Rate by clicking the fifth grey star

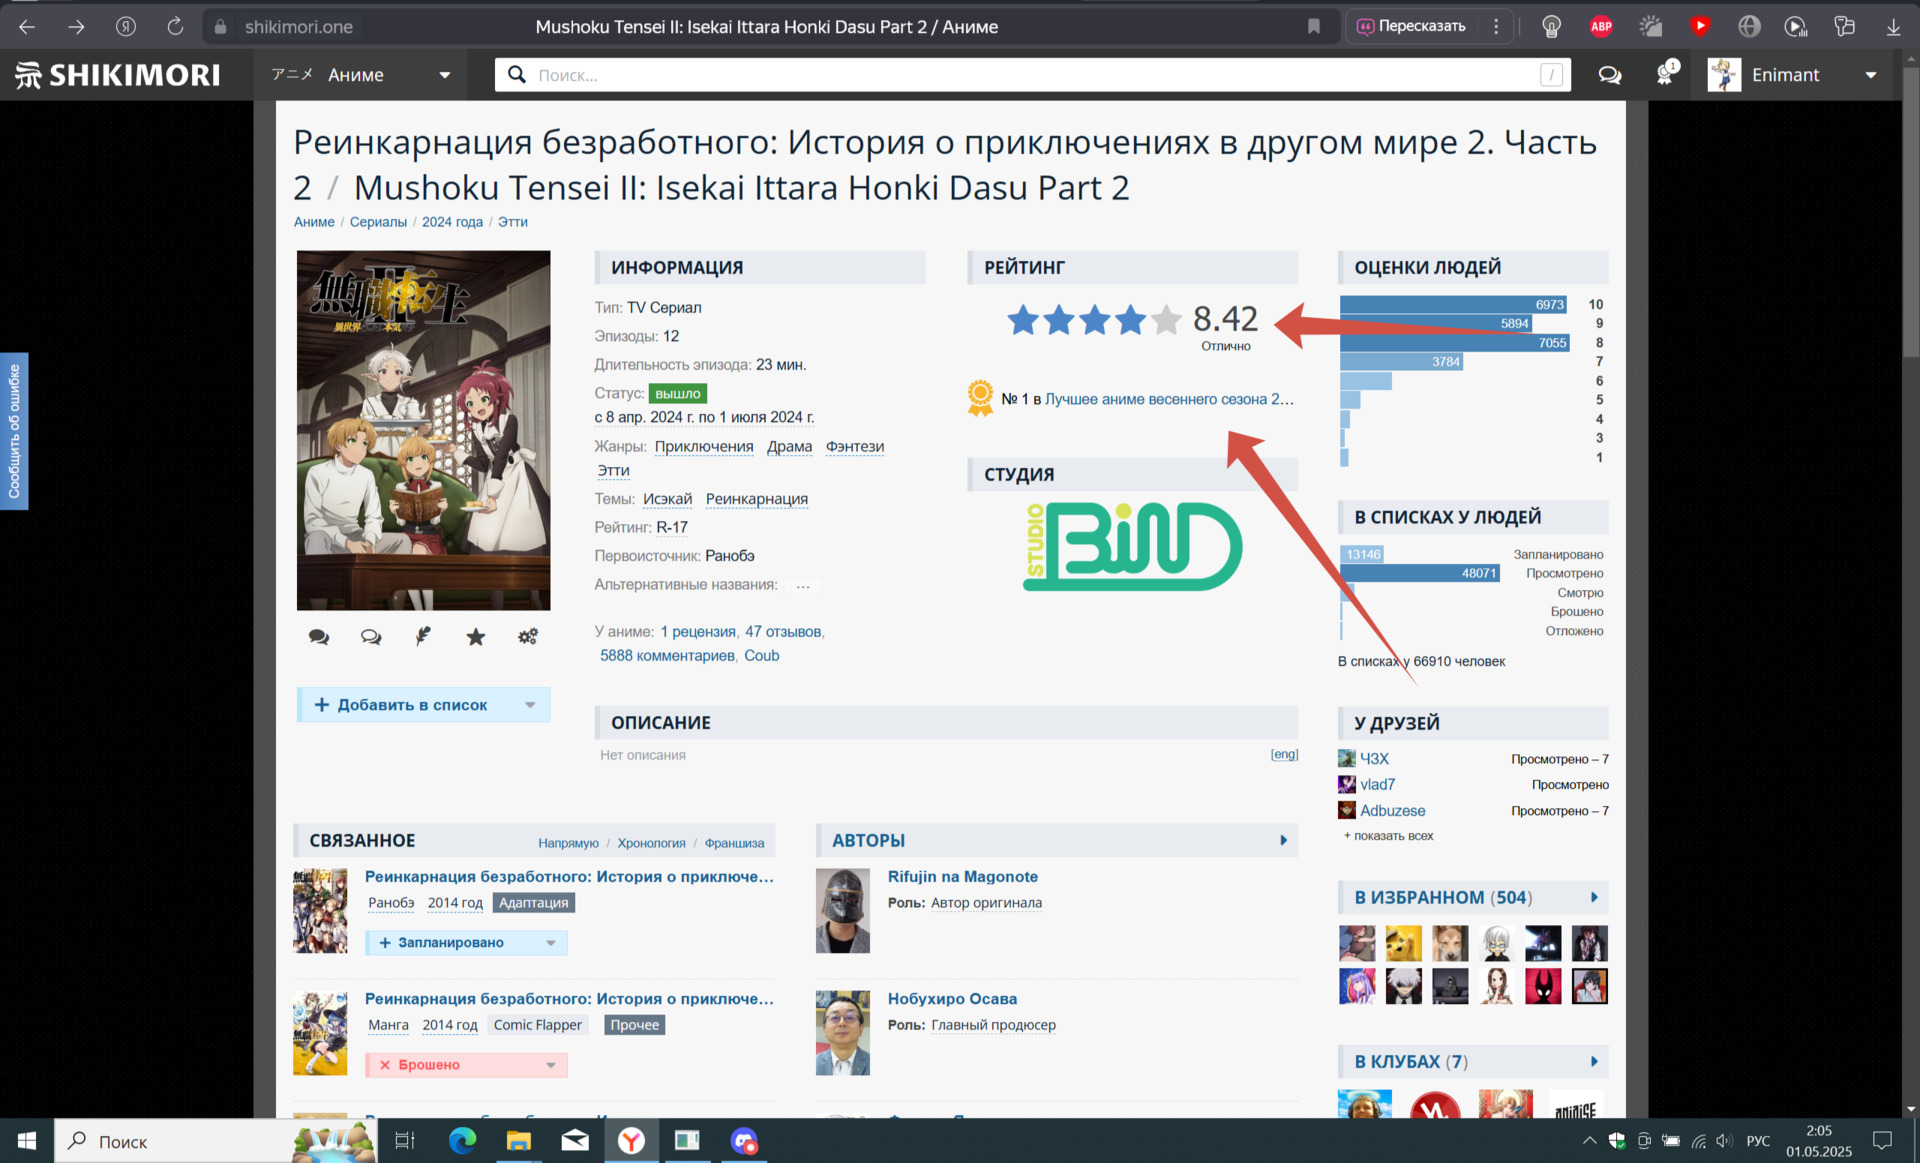1166,320
